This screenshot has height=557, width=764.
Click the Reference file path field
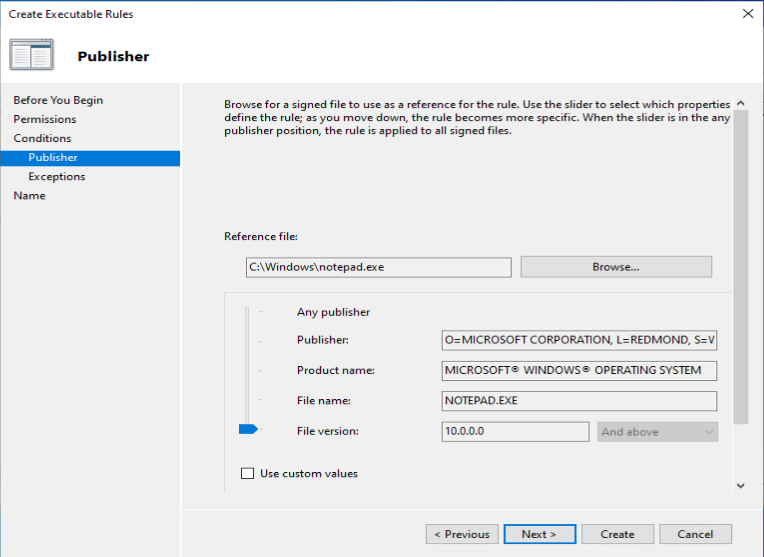click(377, 267)
